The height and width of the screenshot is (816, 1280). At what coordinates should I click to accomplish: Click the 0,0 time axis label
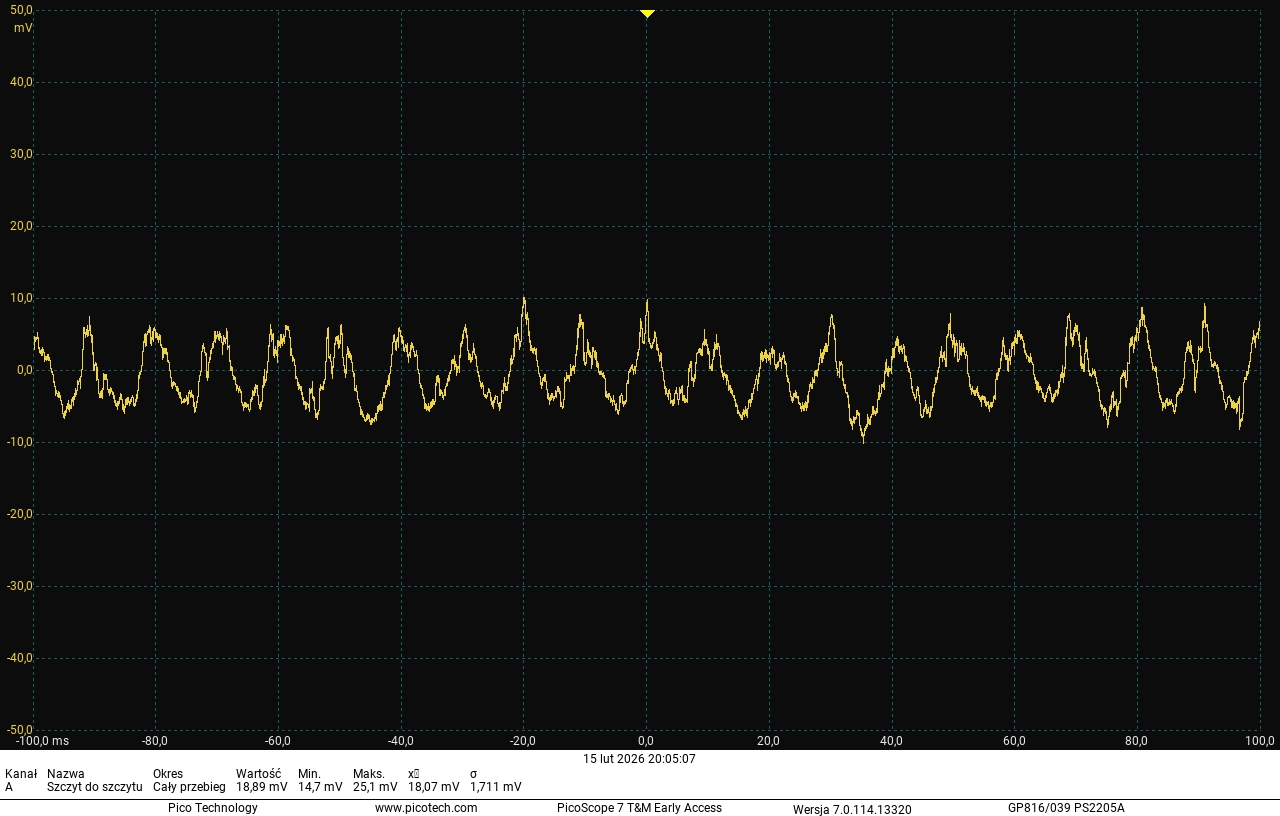pyautogui.click(x=646, y=741)
